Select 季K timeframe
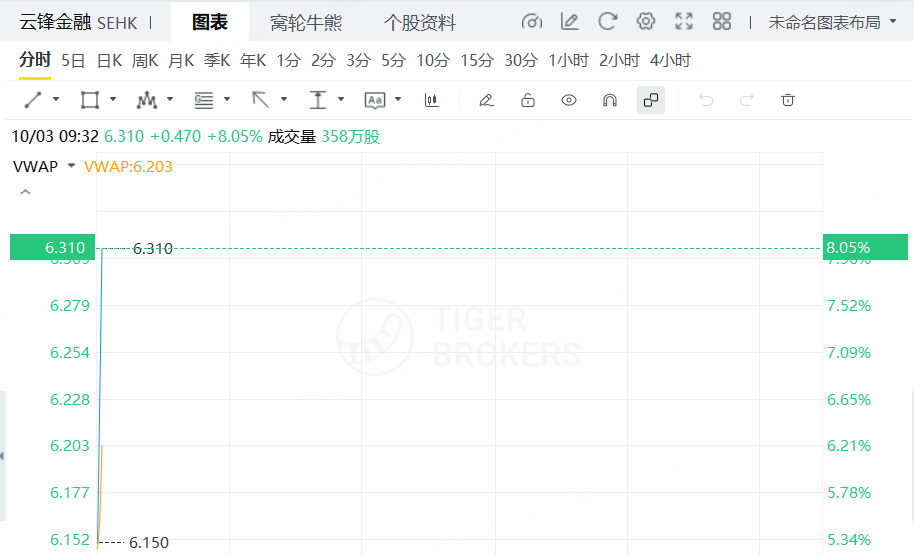The height and width of the screenshot is (555, 914). pos(217,60)
